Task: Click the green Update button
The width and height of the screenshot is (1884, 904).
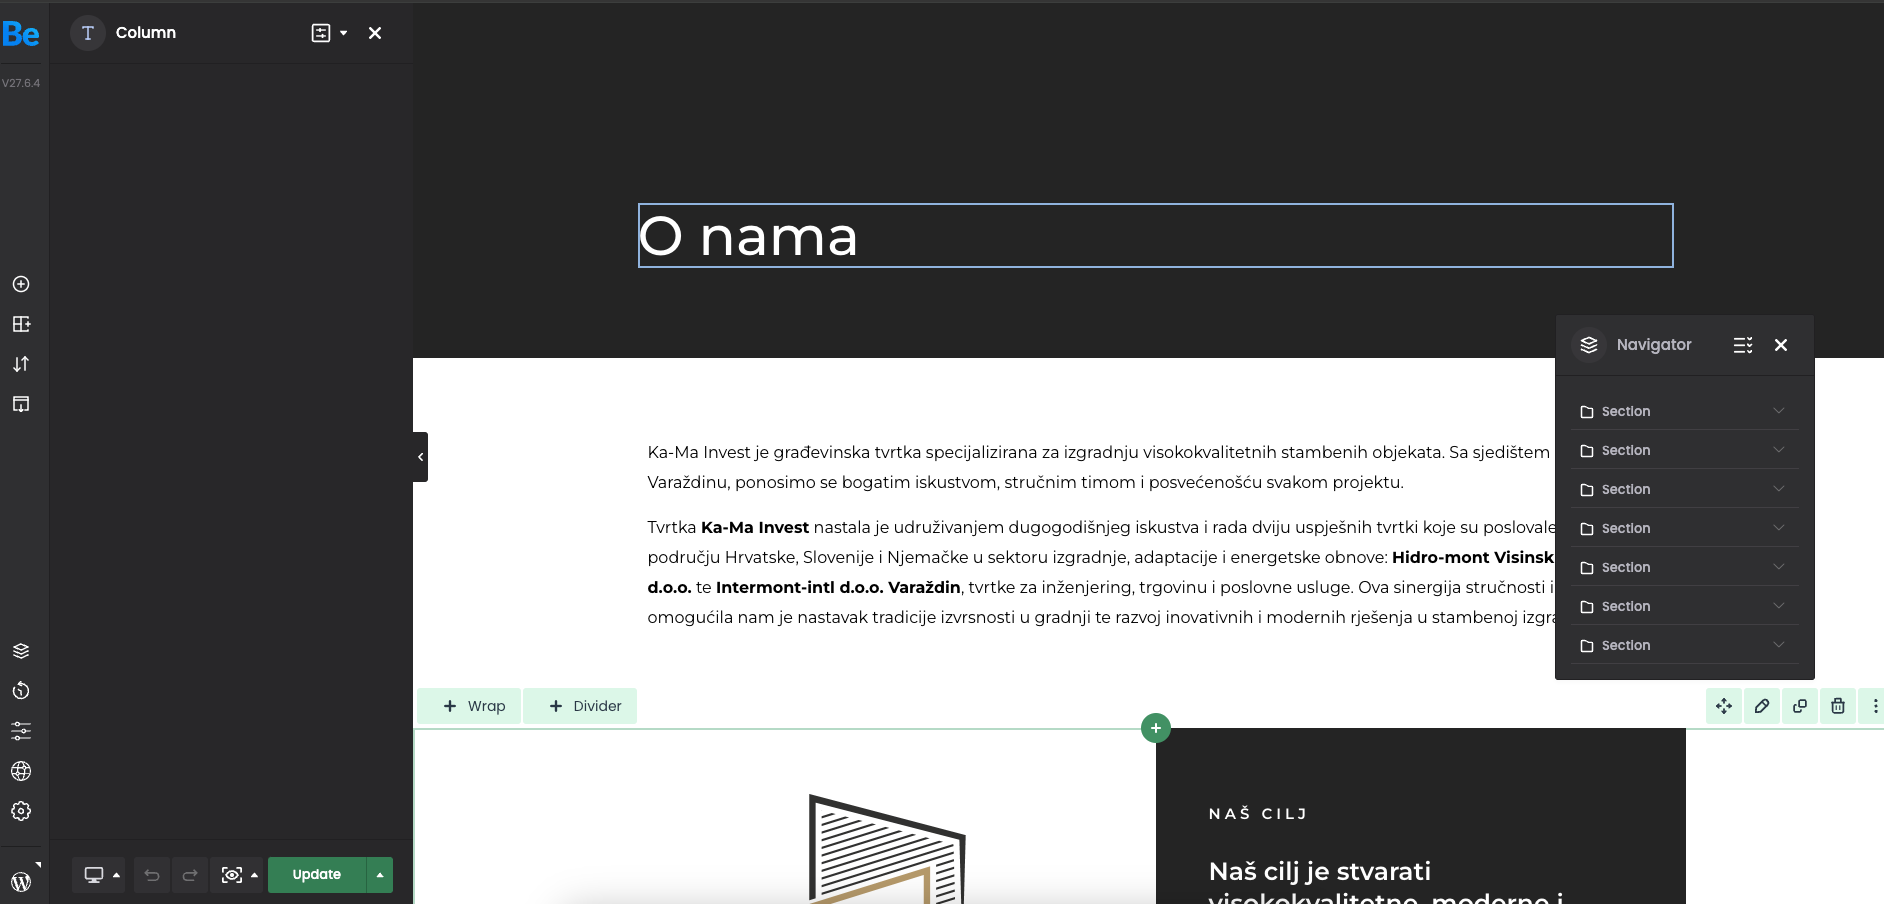Action: click(x=317, y=875)
